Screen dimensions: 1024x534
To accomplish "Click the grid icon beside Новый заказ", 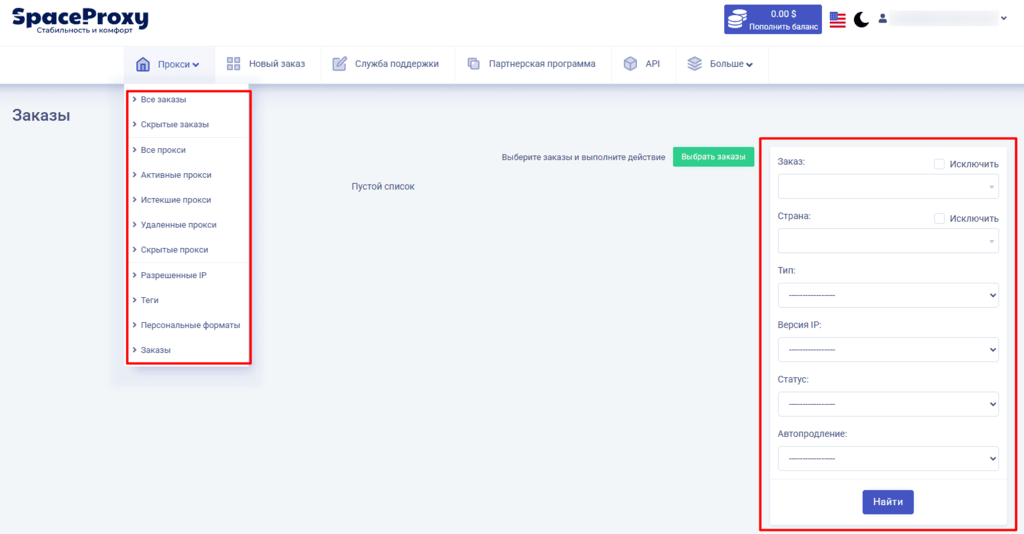I will click(234, 64).
